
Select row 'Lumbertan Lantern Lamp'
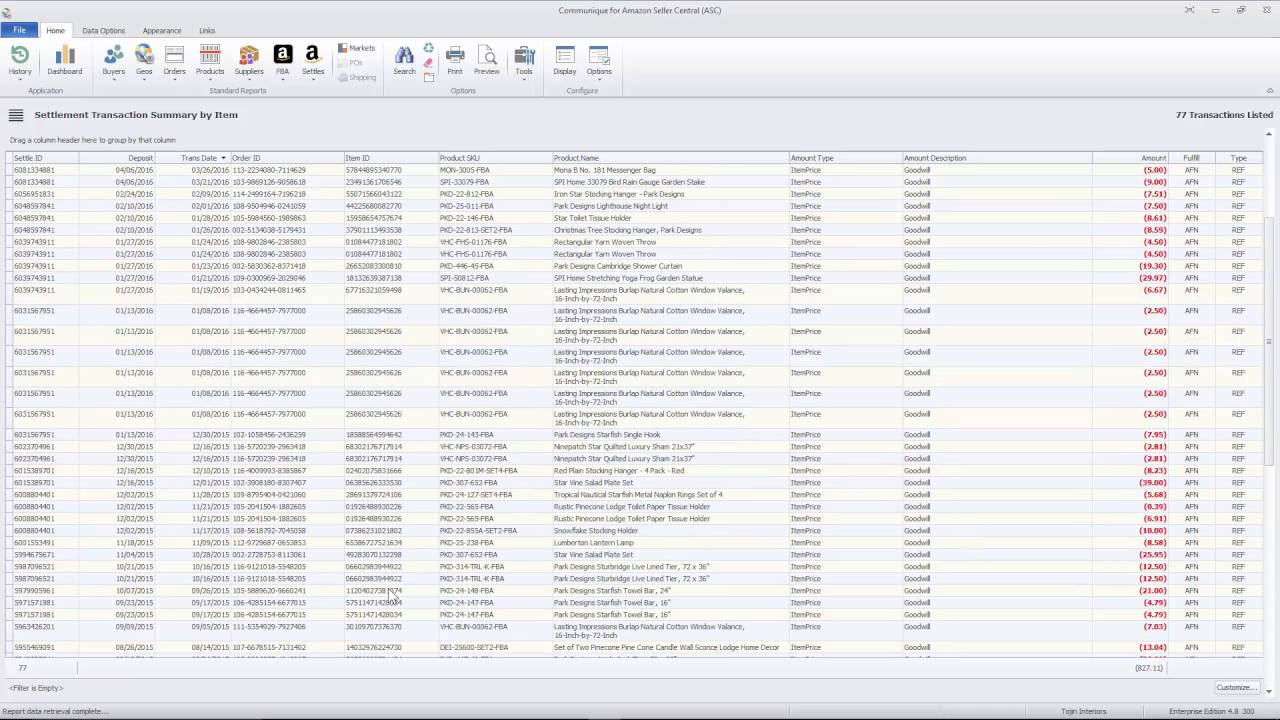636,543
